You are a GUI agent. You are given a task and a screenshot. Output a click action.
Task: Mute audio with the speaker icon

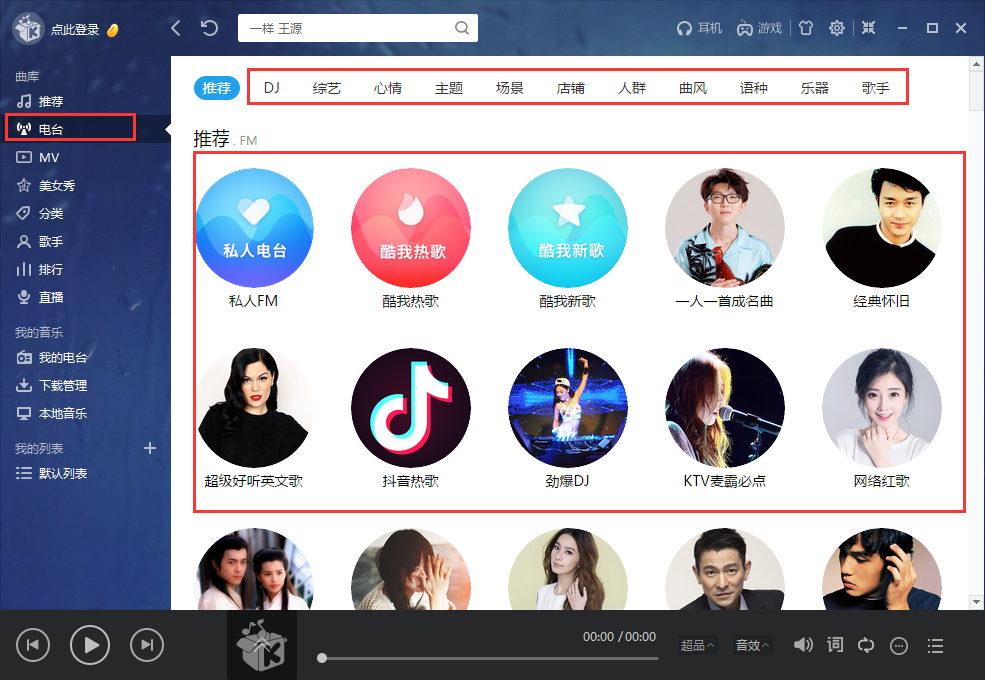(803, 645)
